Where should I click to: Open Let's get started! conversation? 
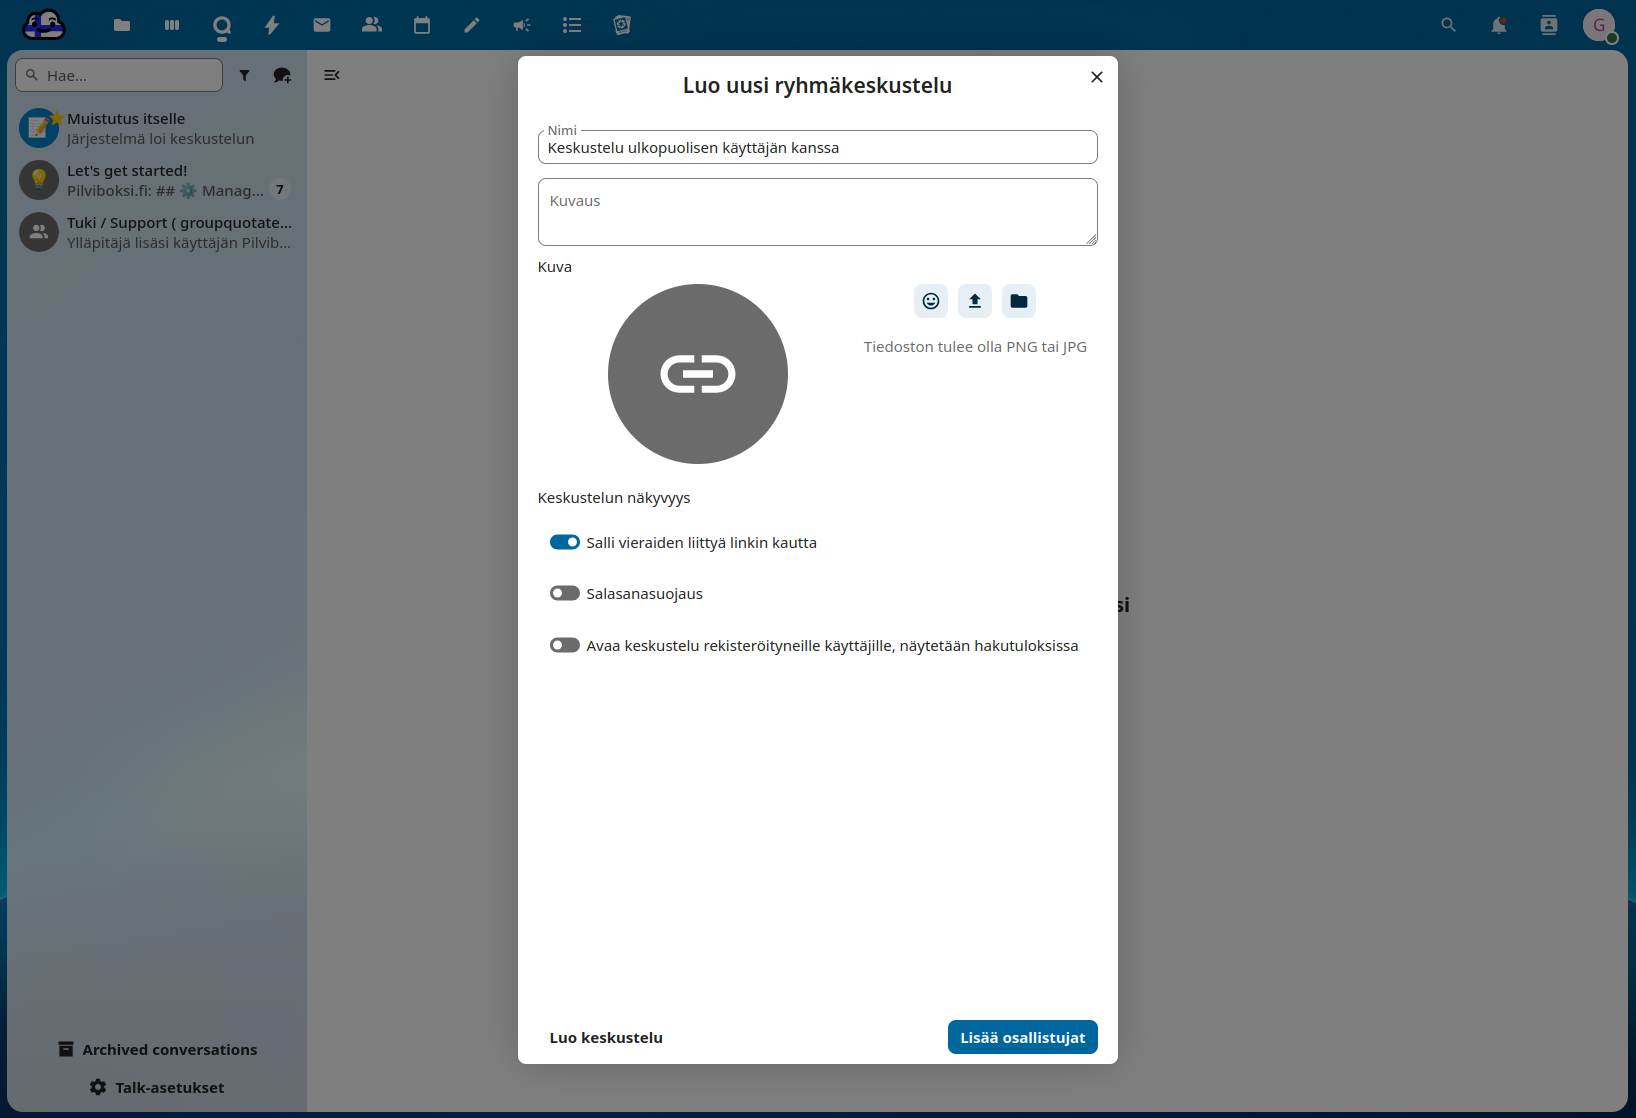[x=157, y=180]
